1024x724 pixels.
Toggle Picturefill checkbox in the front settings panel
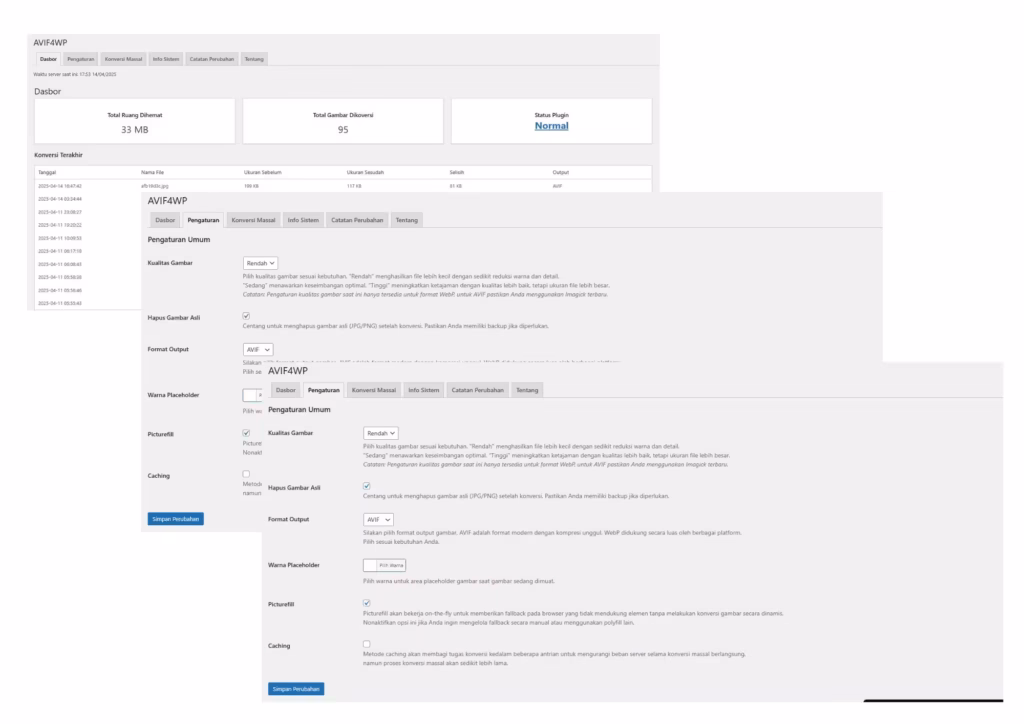point(366,603)
